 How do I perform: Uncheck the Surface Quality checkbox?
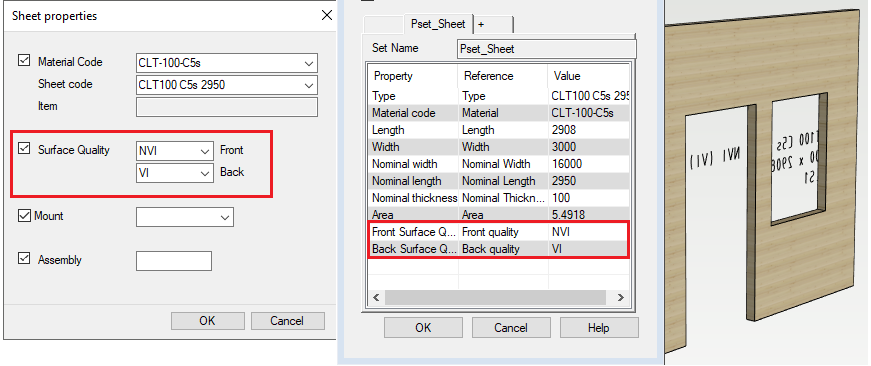[24, 149]
